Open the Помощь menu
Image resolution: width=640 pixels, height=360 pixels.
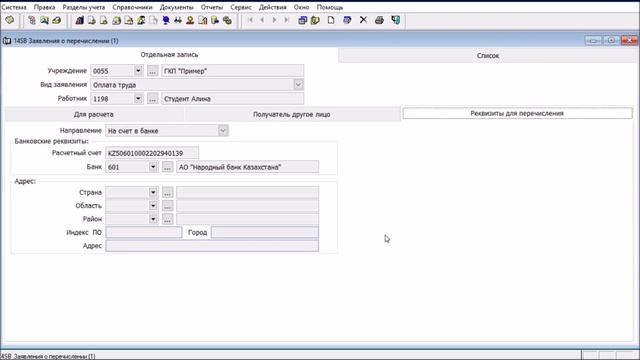pos(330,7)
